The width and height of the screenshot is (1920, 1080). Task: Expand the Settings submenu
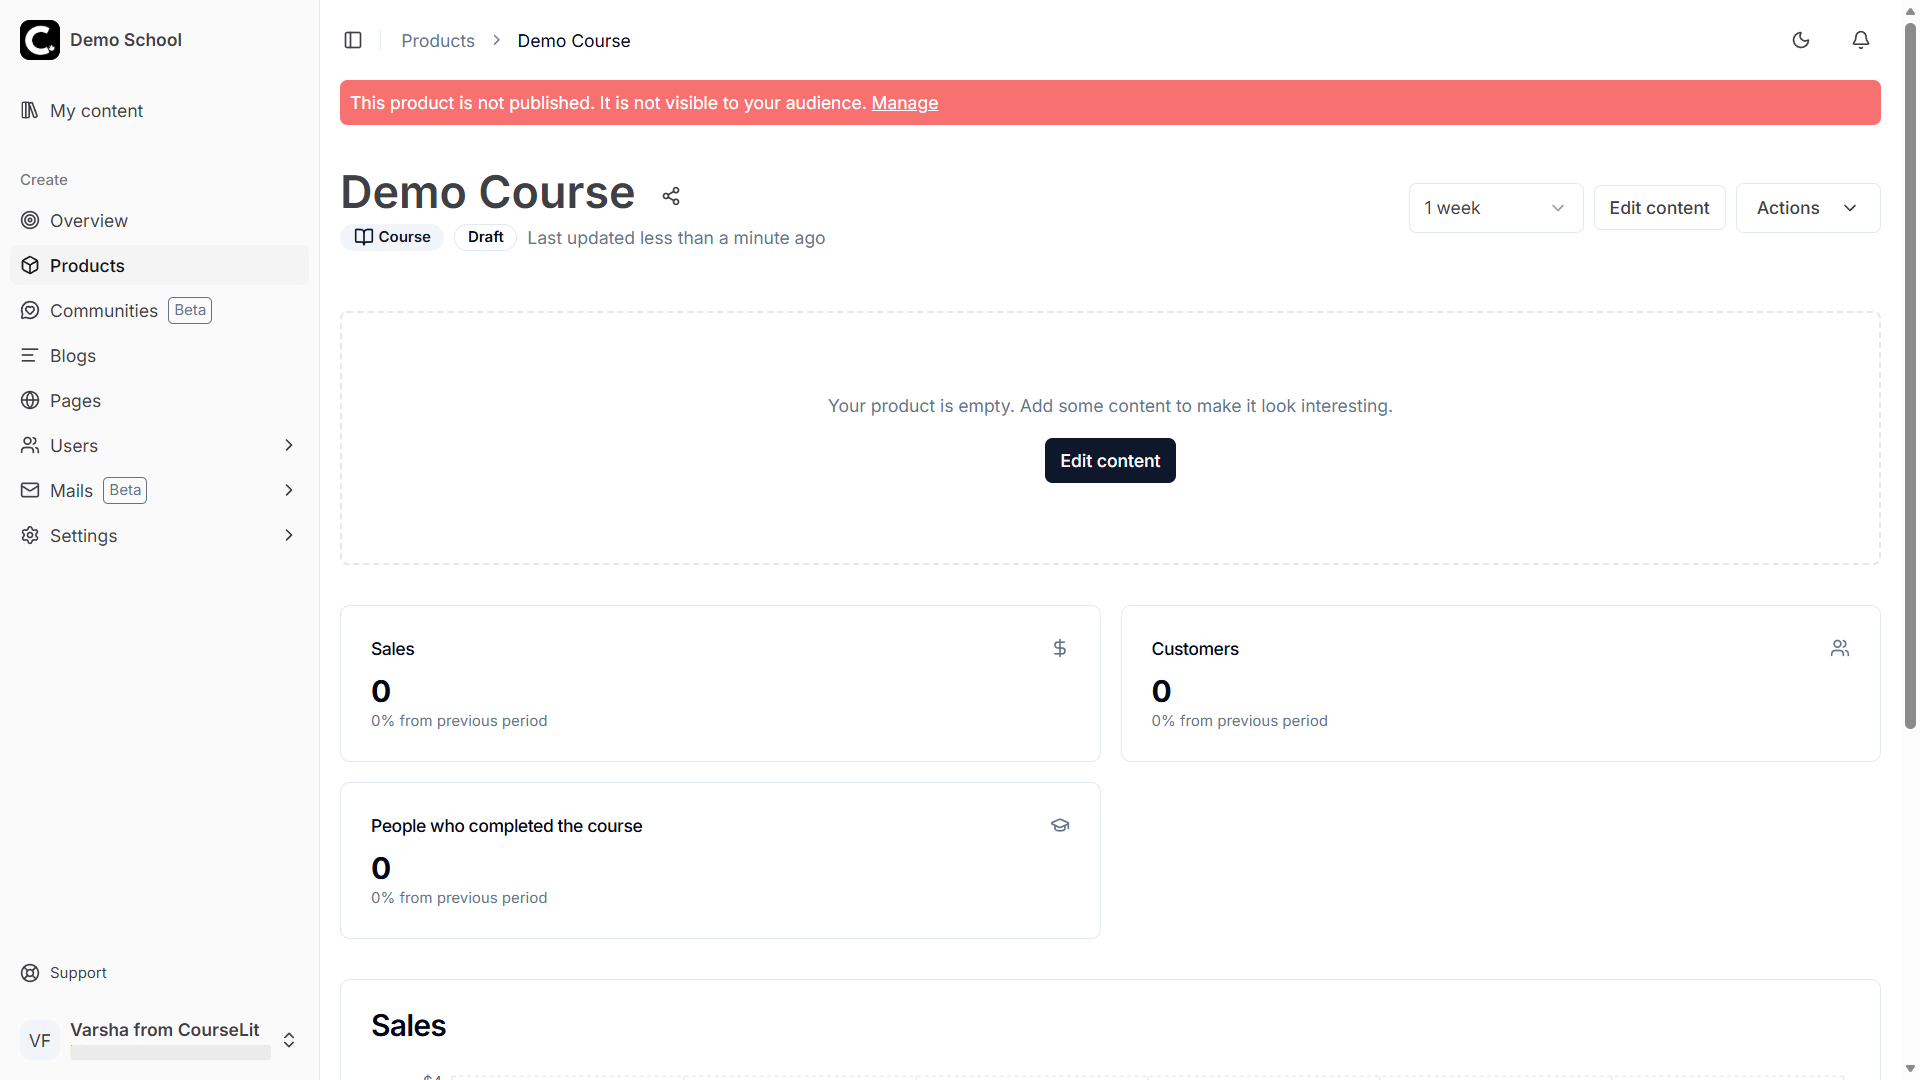(289, 535)
